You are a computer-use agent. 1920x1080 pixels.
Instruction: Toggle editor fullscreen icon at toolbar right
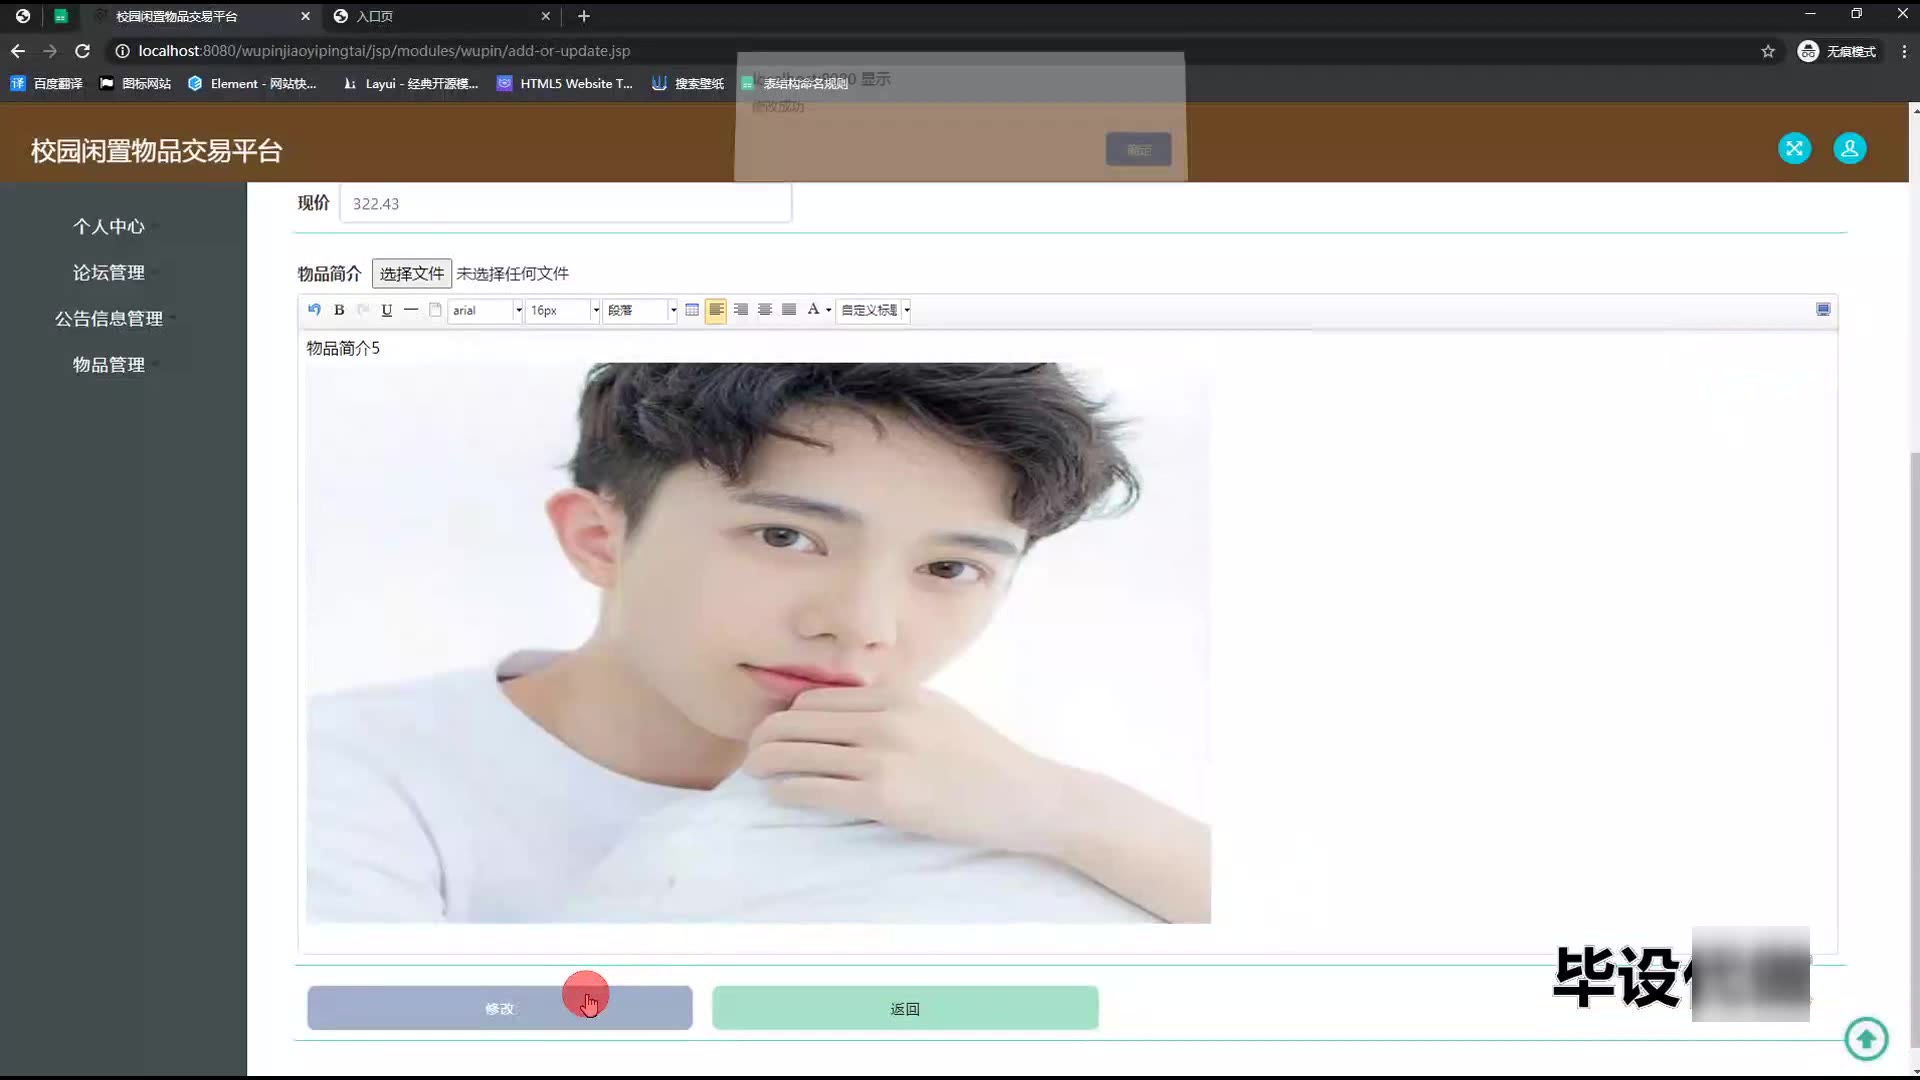click(1823, 310)
